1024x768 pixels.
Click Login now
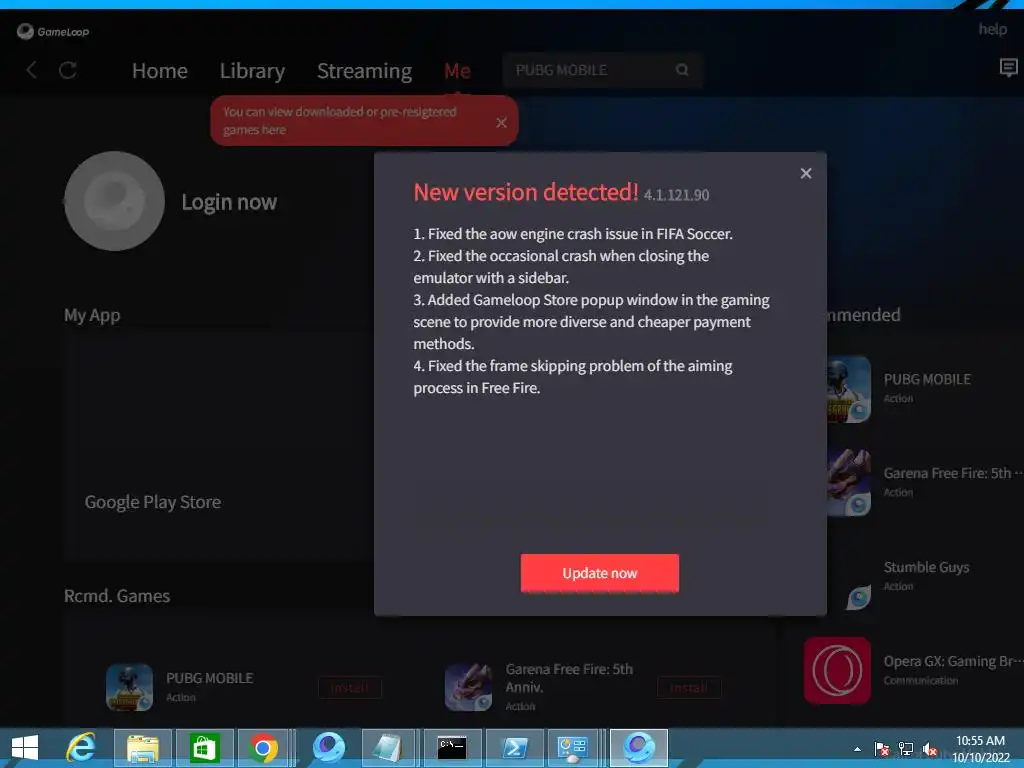tap(229, 202)
